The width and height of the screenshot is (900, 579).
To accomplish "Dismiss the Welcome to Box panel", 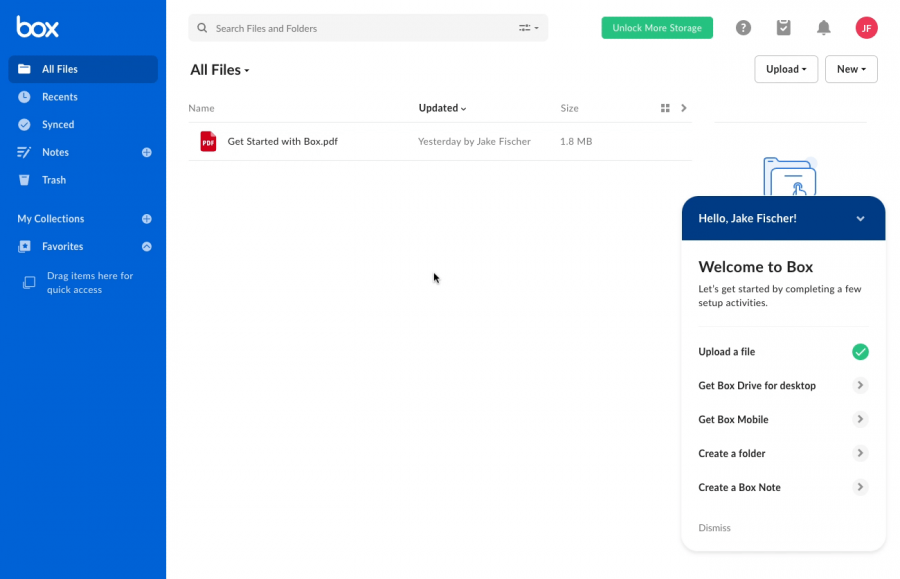I will [714, 527].
